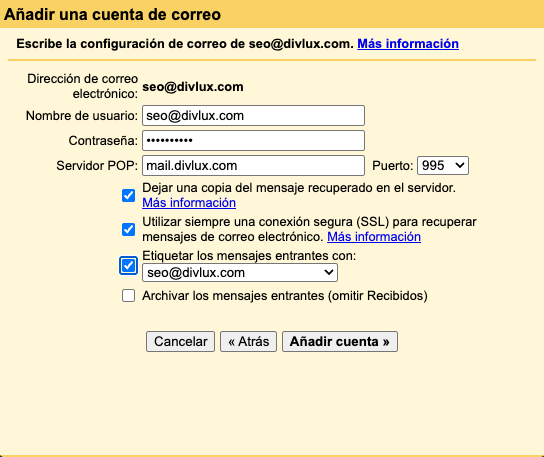Enable archive incoming messages checkbox
544x457 pixels.
click(x=128, y=296)
